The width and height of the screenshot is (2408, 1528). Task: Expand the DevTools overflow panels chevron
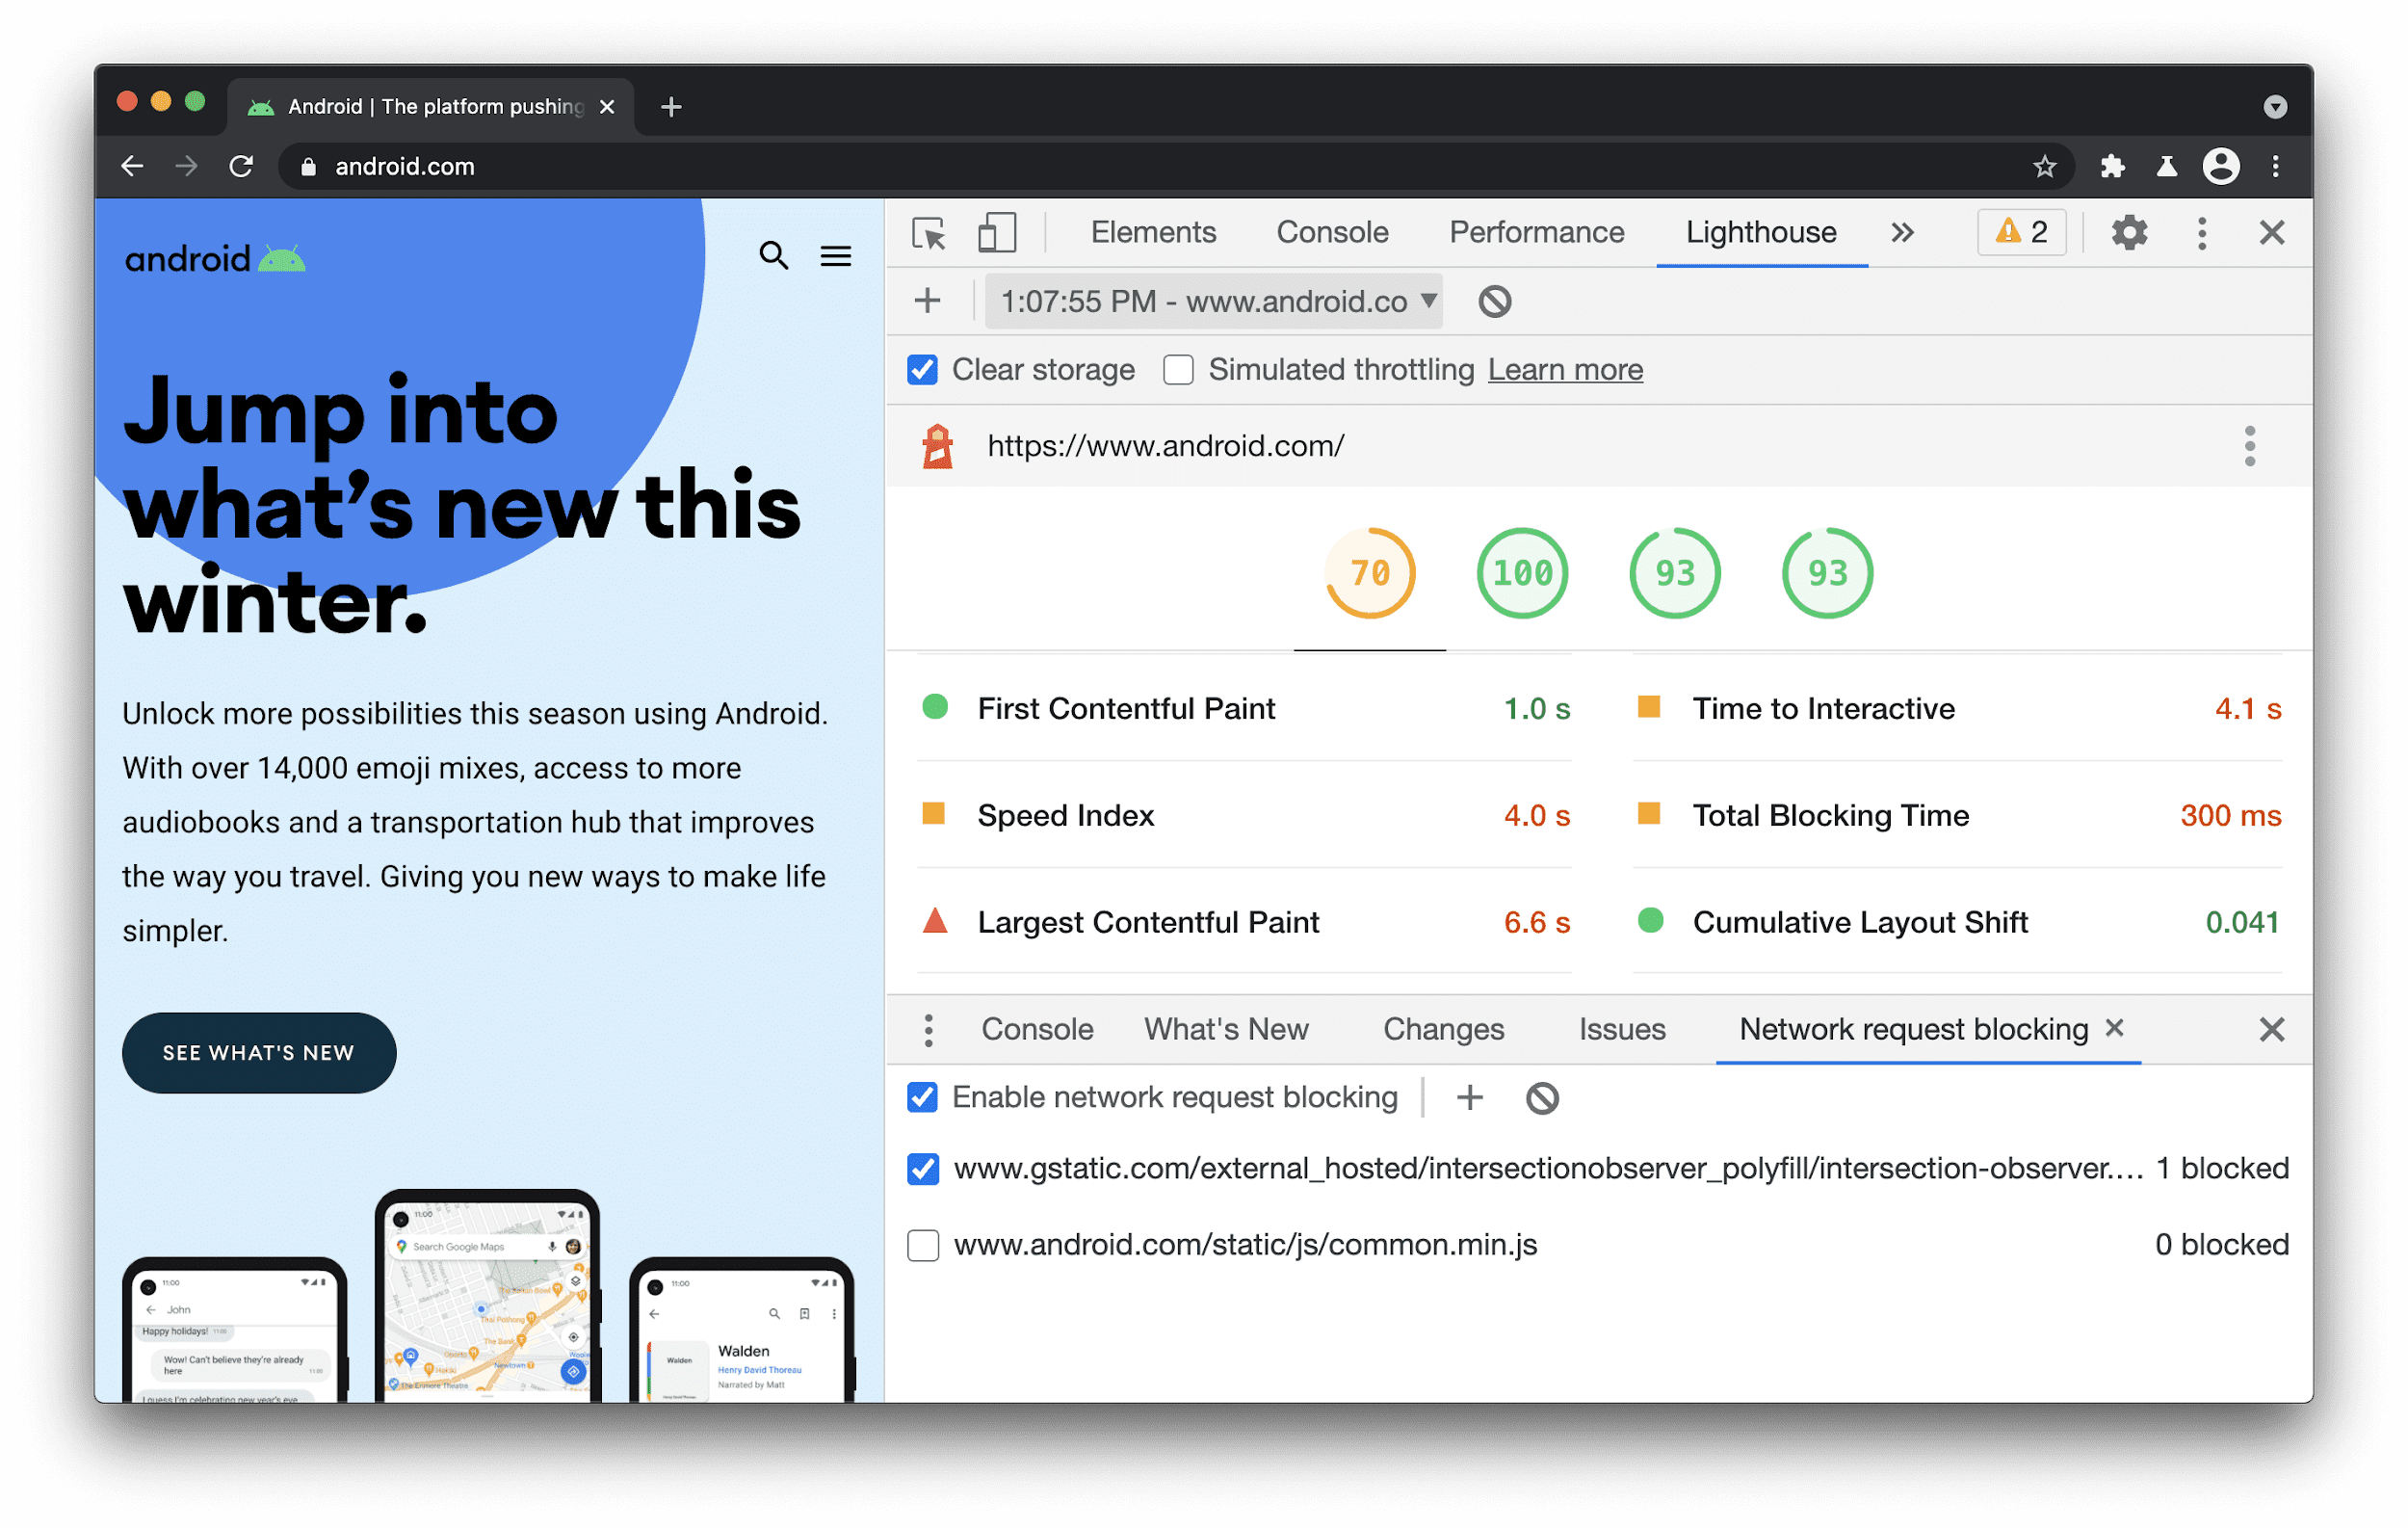[x=1900, y=230]
